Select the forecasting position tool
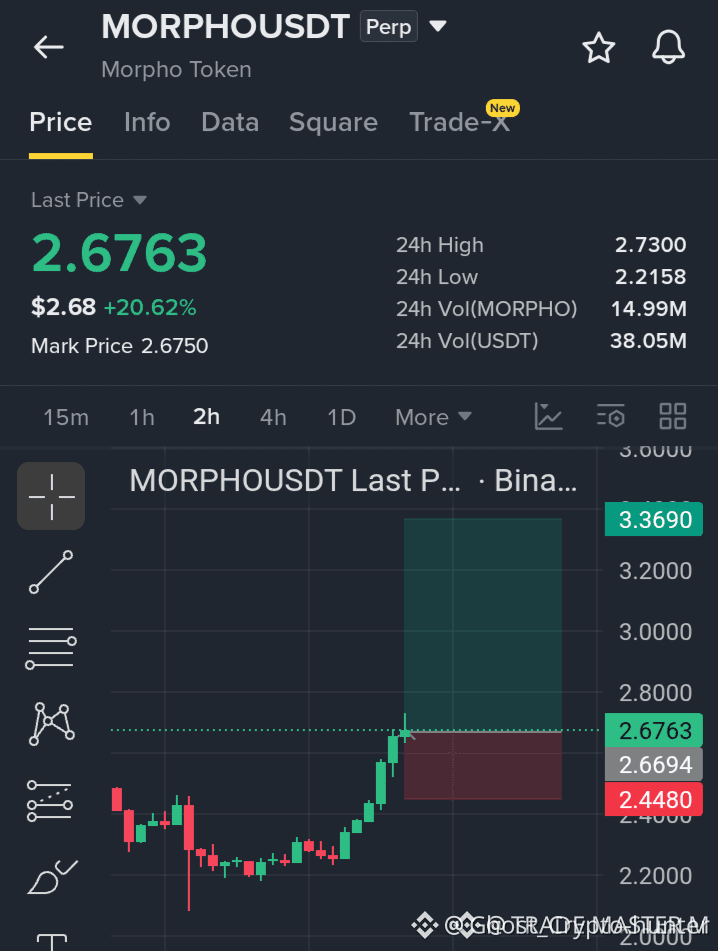 point(50,801)
